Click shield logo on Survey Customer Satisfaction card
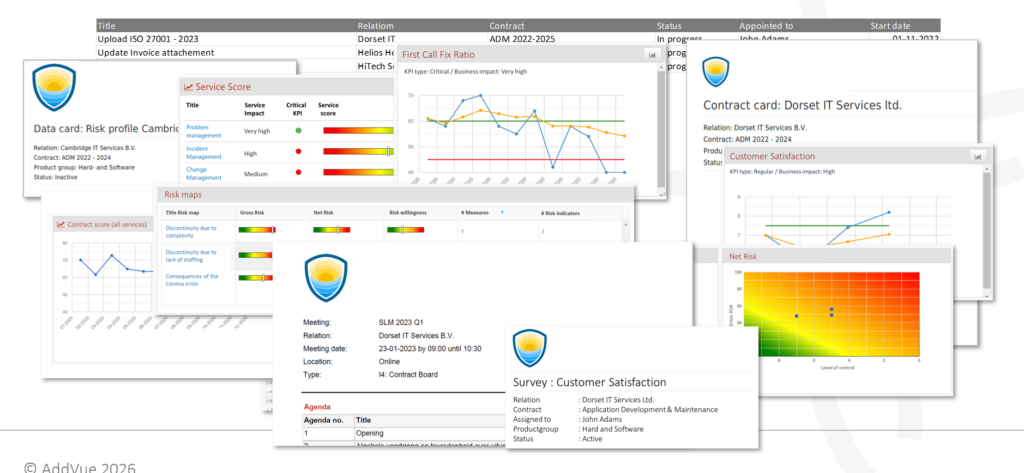 pos(529,348)
